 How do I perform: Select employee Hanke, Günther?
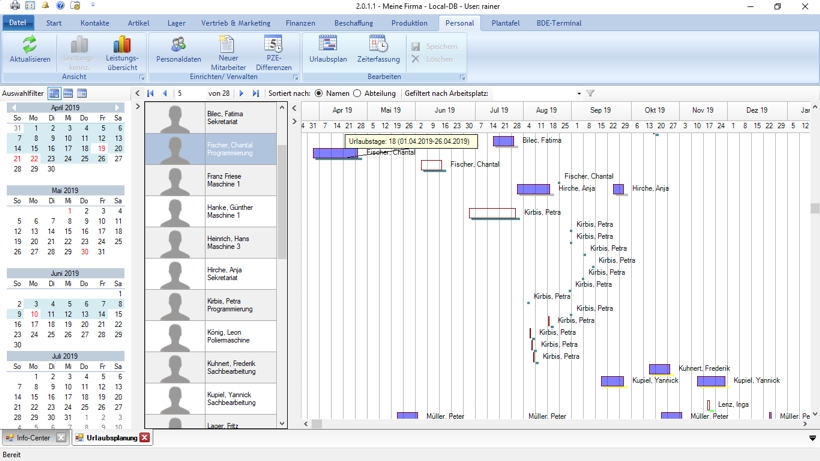click(211, 211)
